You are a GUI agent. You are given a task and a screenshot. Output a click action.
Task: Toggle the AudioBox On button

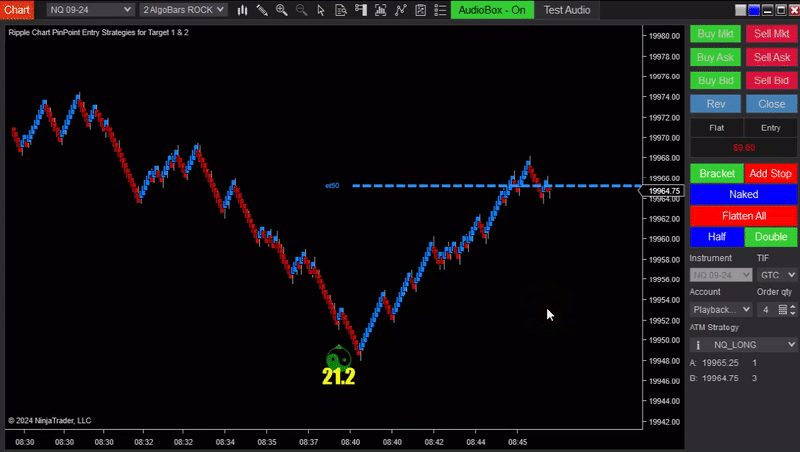[491, 10]
